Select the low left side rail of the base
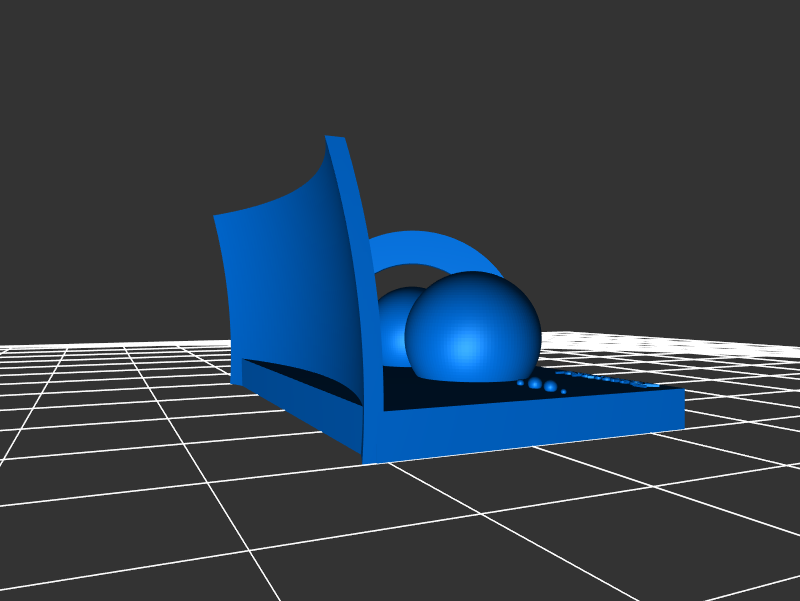Viewport: 800px width, 601px height. (300, 392)
